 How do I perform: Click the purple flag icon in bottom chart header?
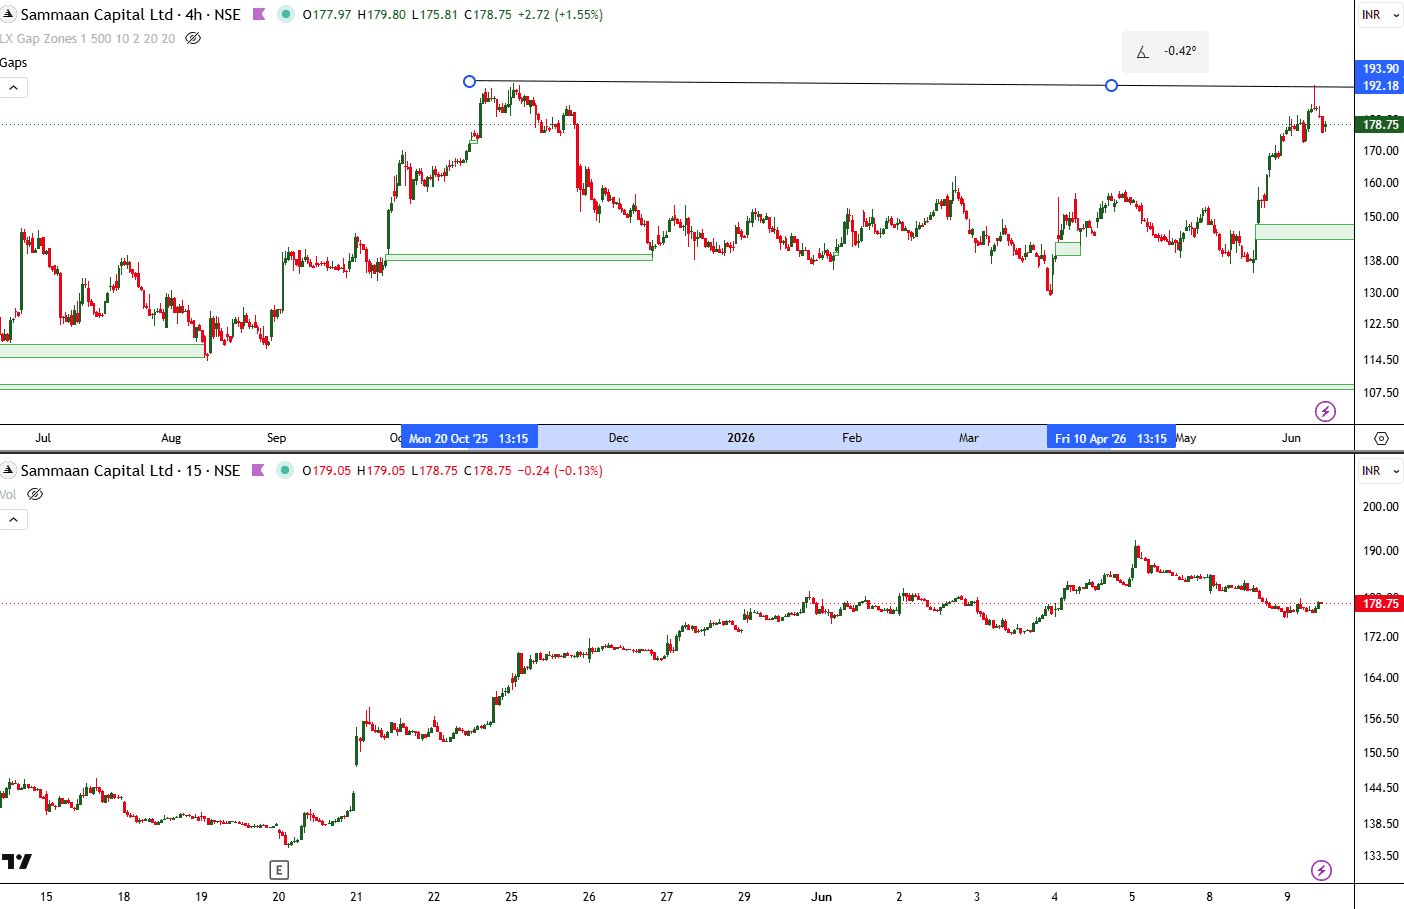click(x=259, y=470)
